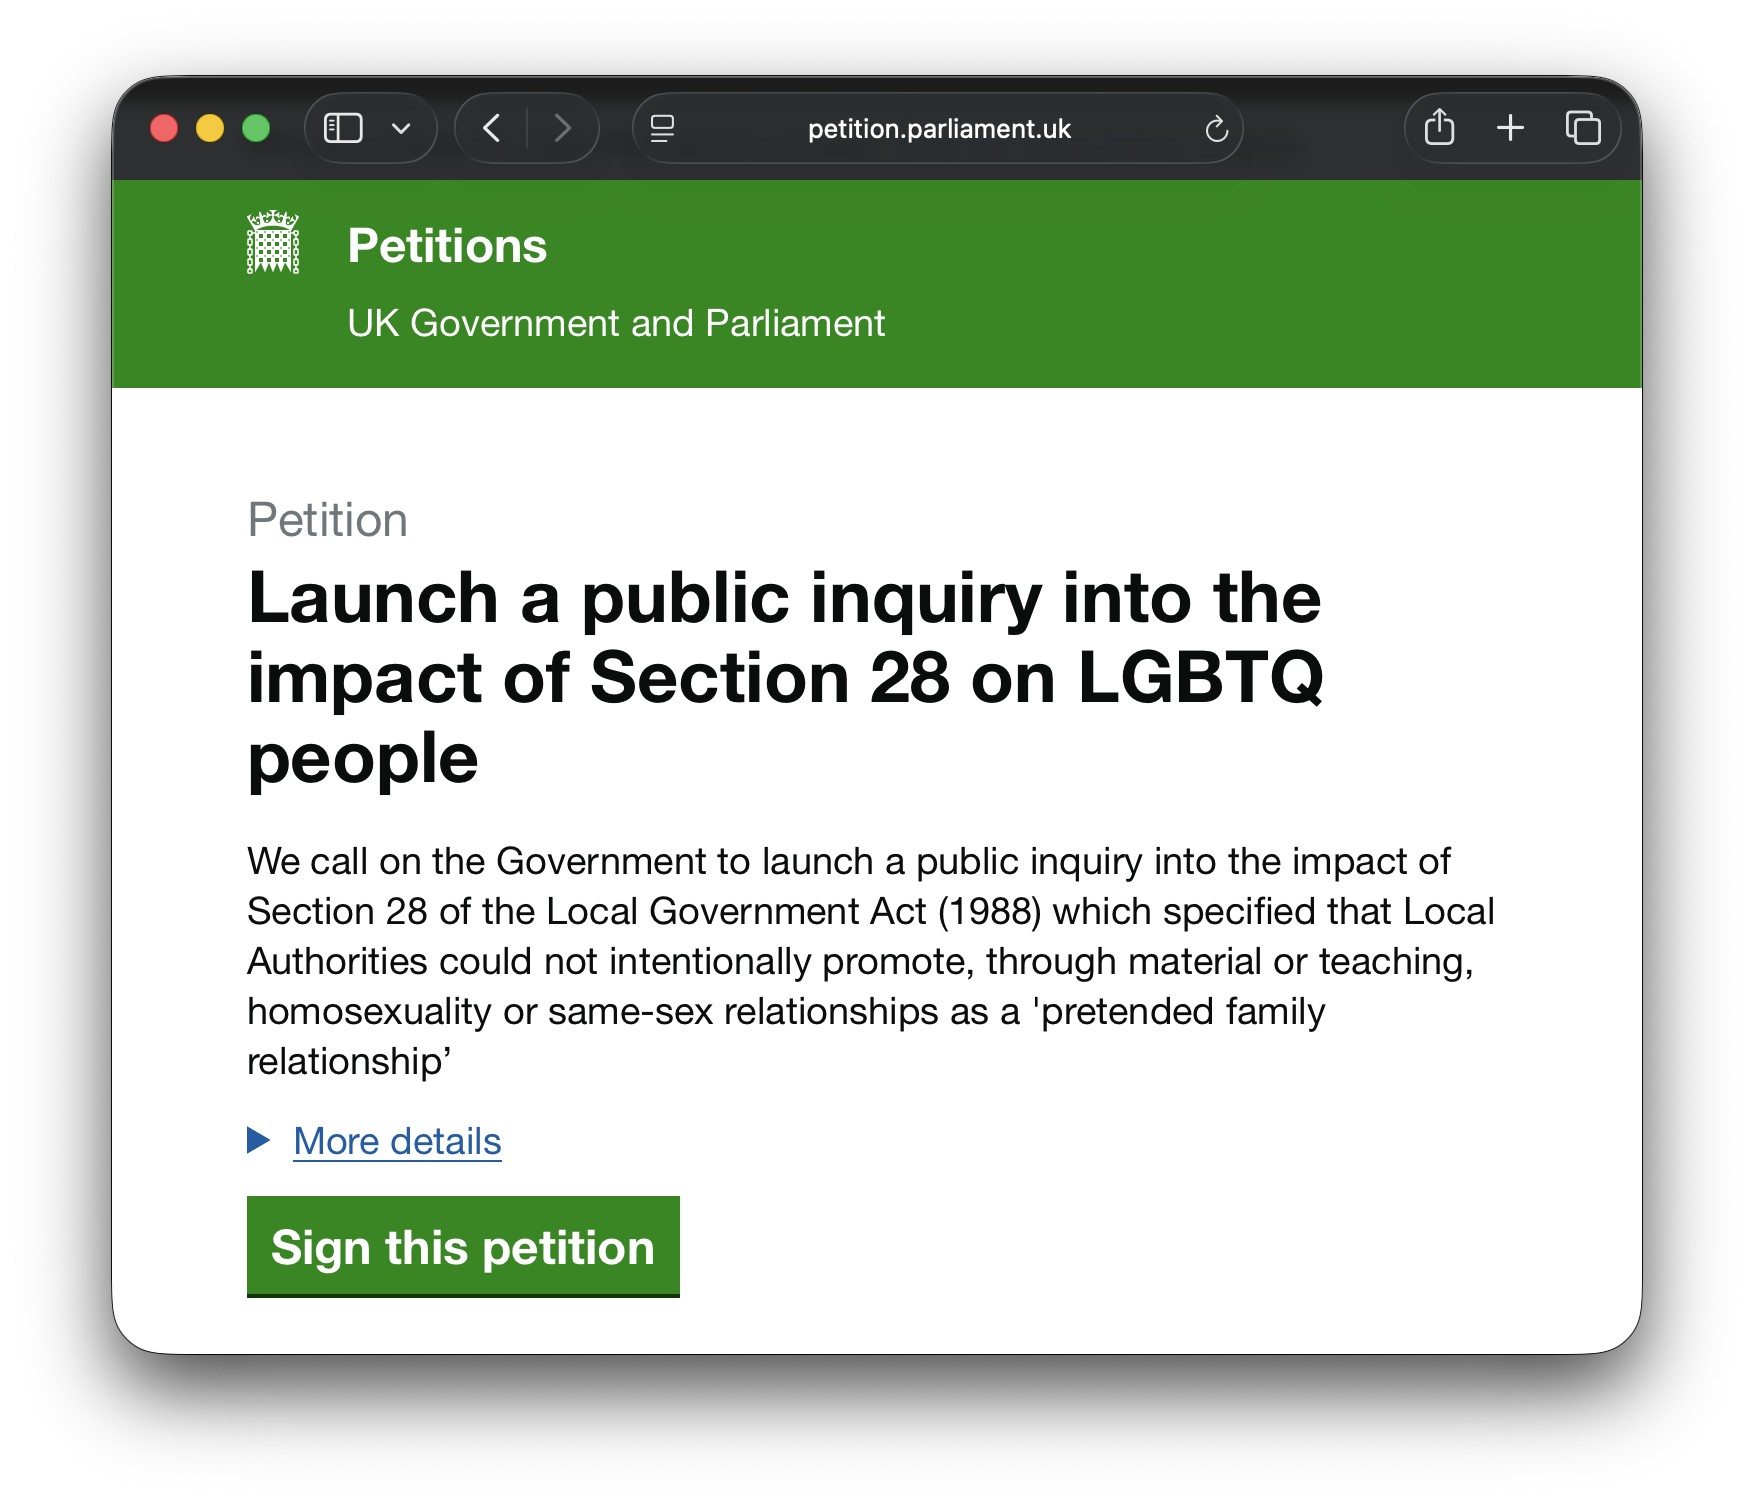Open a new tab with the plus icon
Image resolution: width=1754 pixels, height=1502 pixels.
click(x=1510, y=128)
